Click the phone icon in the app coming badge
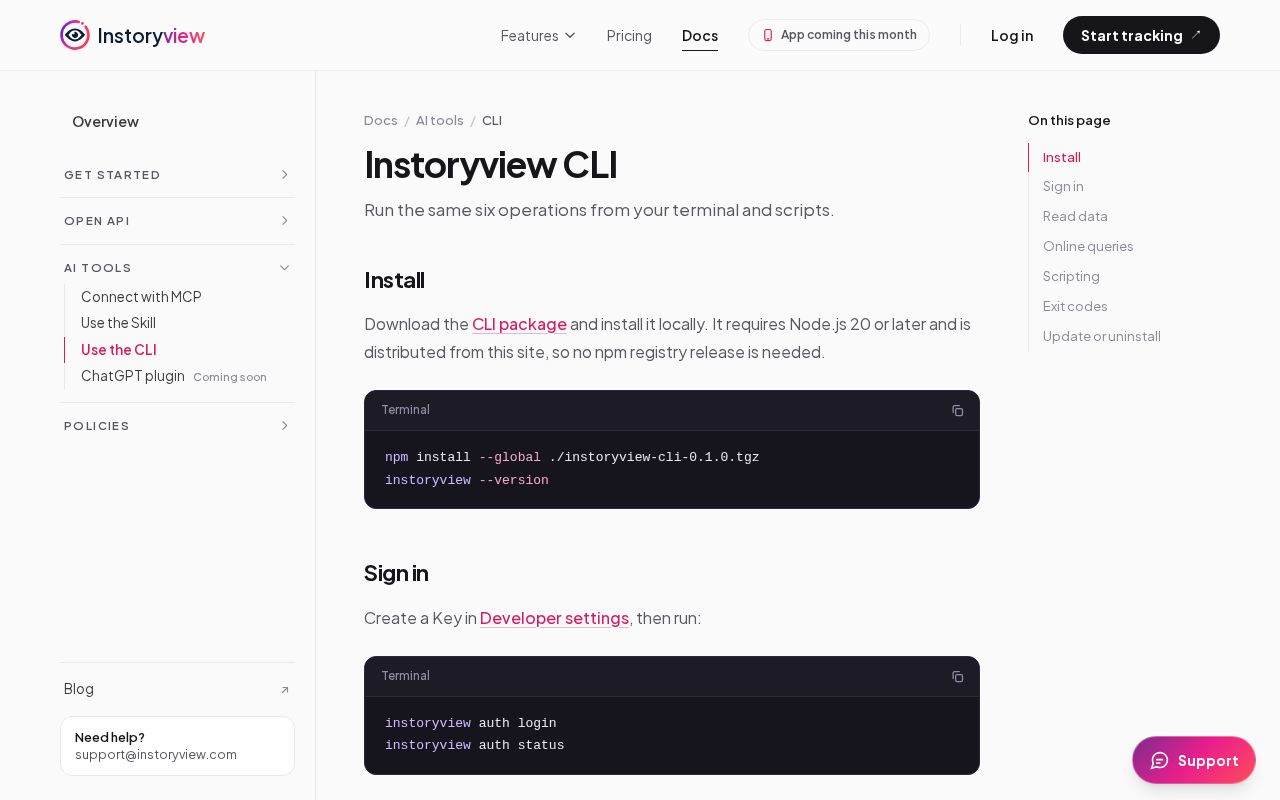This screenshot has height=800, width=1280. tap(768, 35)
